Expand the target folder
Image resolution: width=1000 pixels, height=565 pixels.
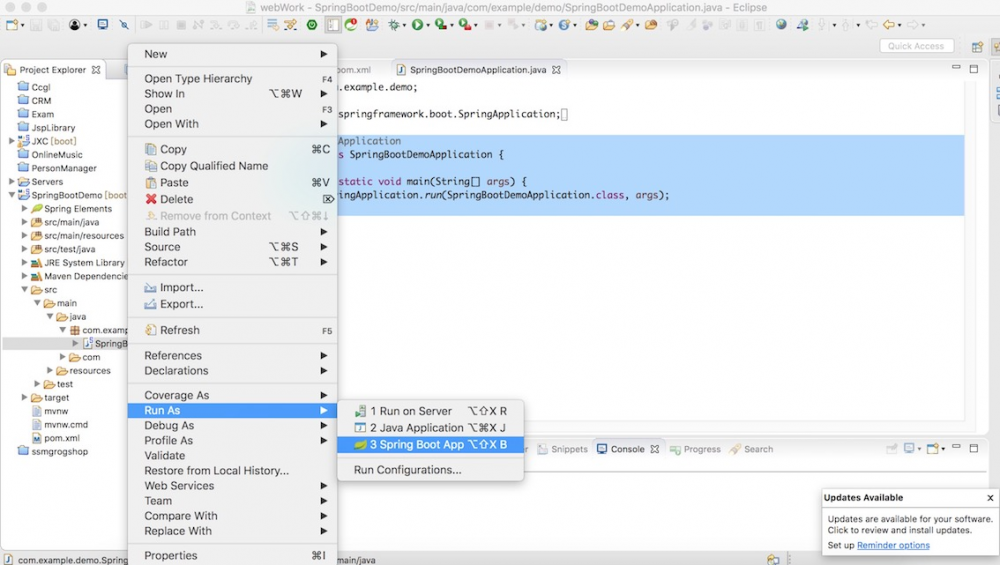point(24,397)
